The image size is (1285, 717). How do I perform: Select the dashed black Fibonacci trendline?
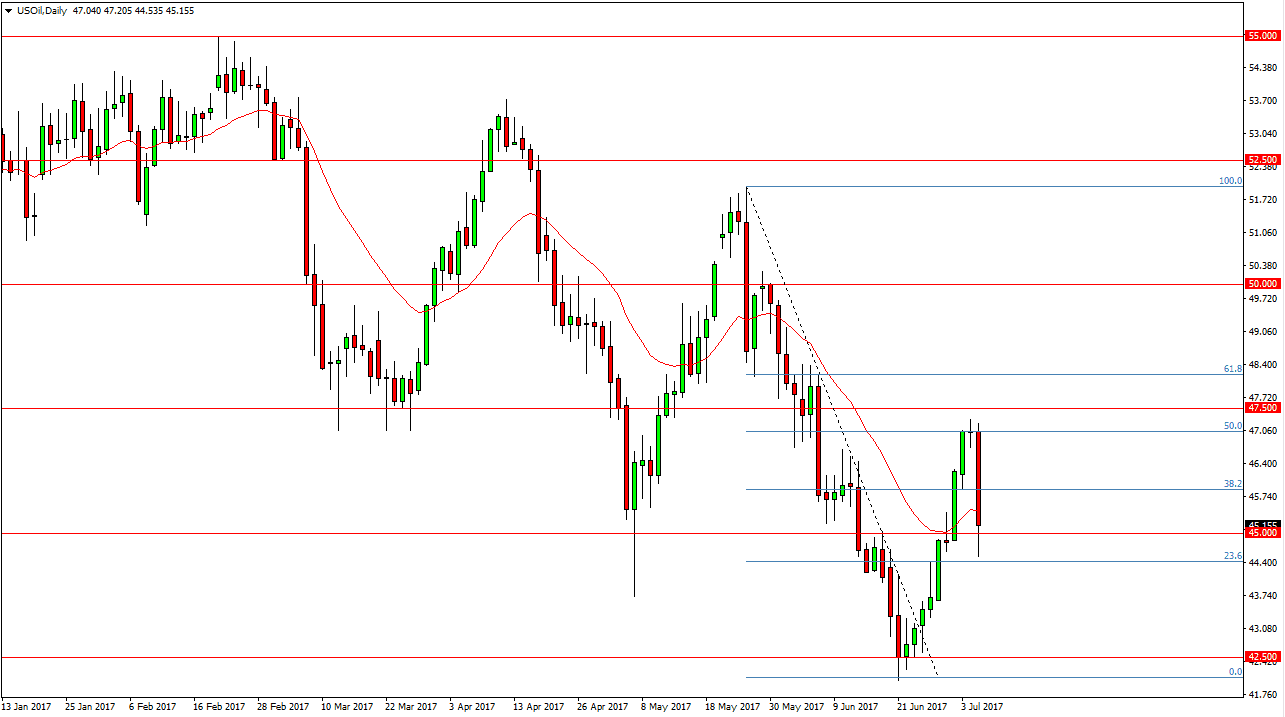(x=842, y=431)
